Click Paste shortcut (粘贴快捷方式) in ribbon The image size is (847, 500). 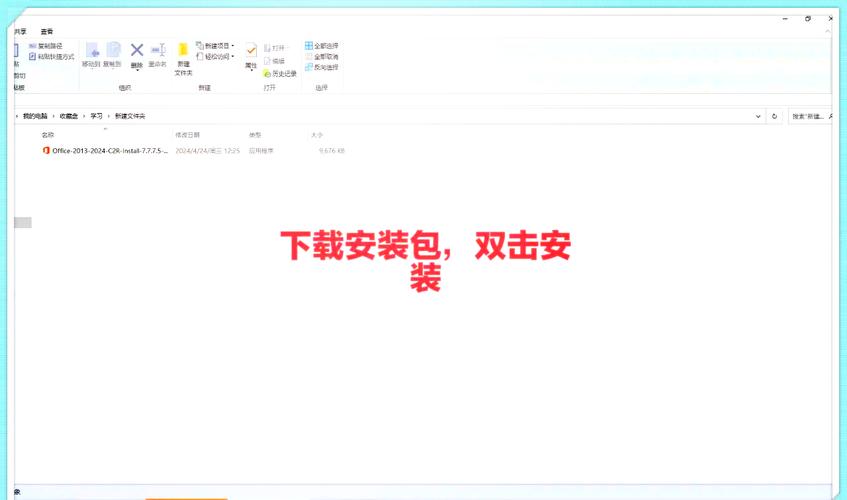tap(51, 57)
